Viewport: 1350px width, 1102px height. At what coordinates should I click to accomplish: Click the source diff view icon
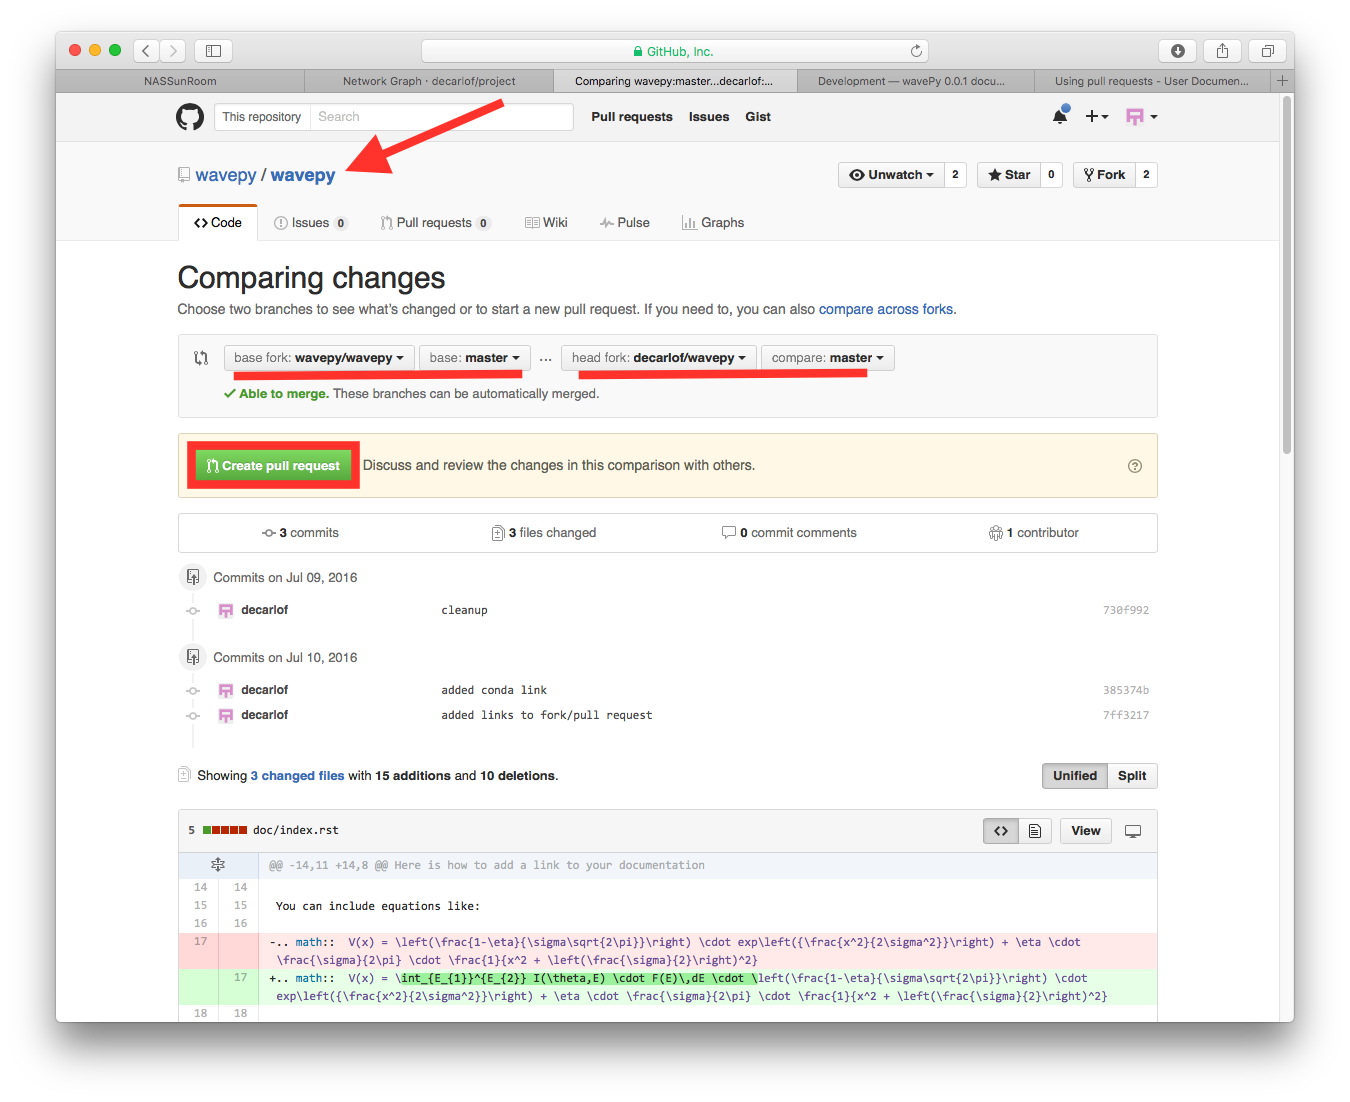(x=1001, y=831)
